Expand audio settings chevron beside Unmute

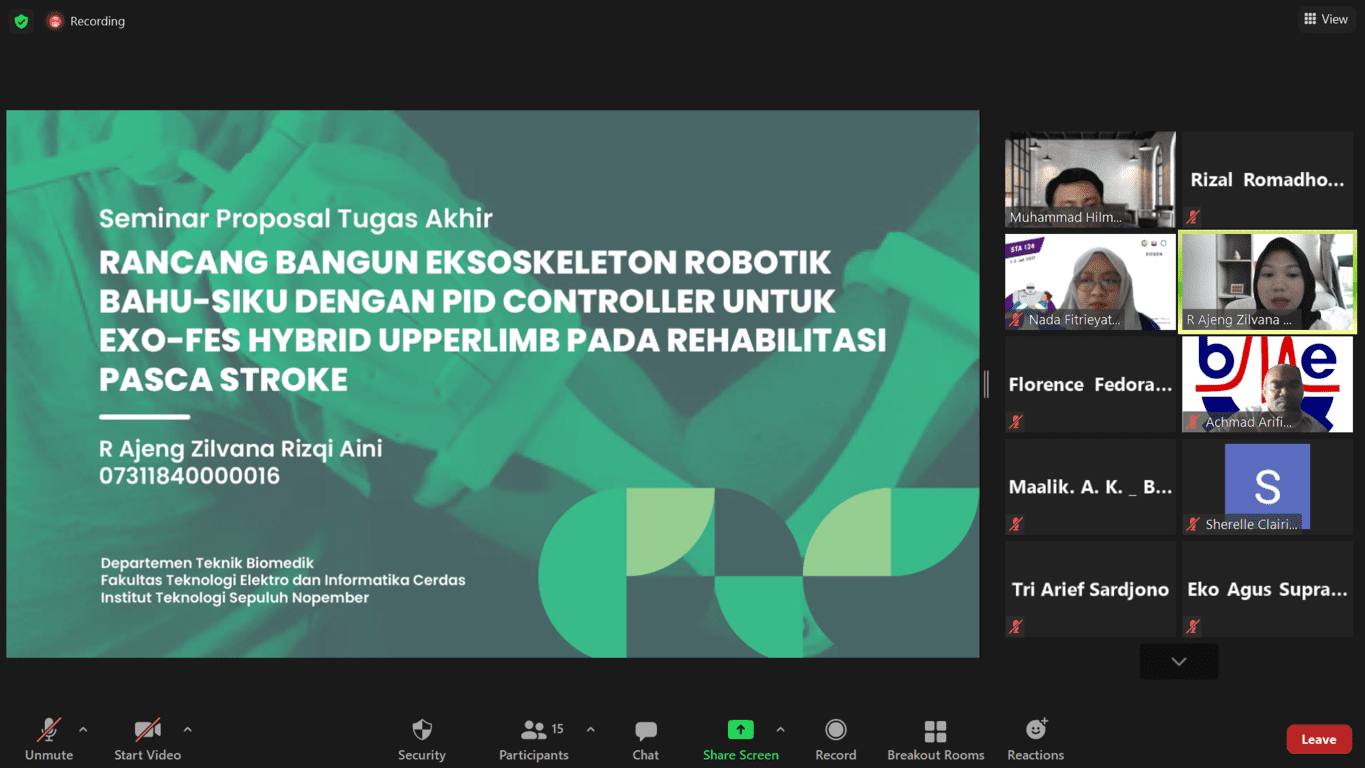[83, 729]
